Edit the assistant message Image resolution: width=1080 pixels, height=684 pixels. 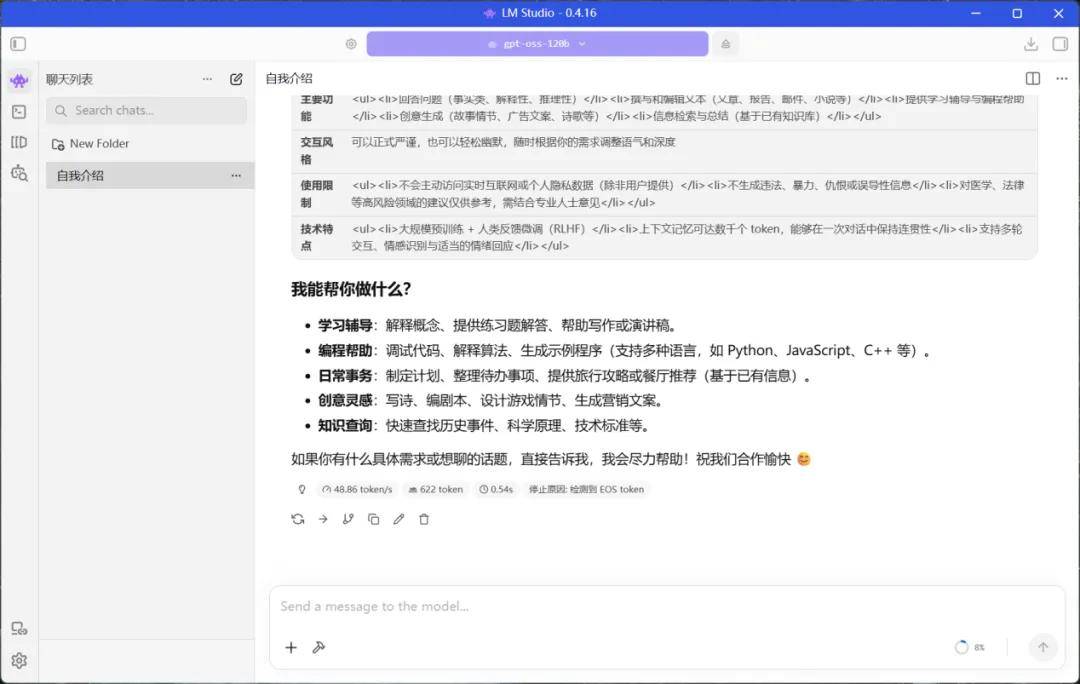click(x=399, y=519)
